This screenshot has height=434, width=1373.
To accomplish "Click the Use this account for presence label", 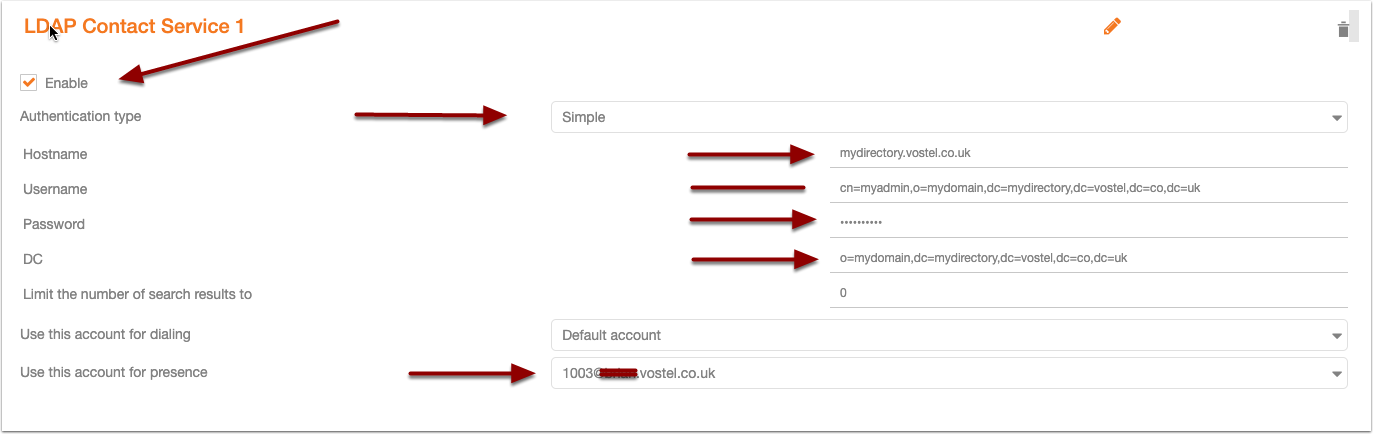I will pos(113,373).
